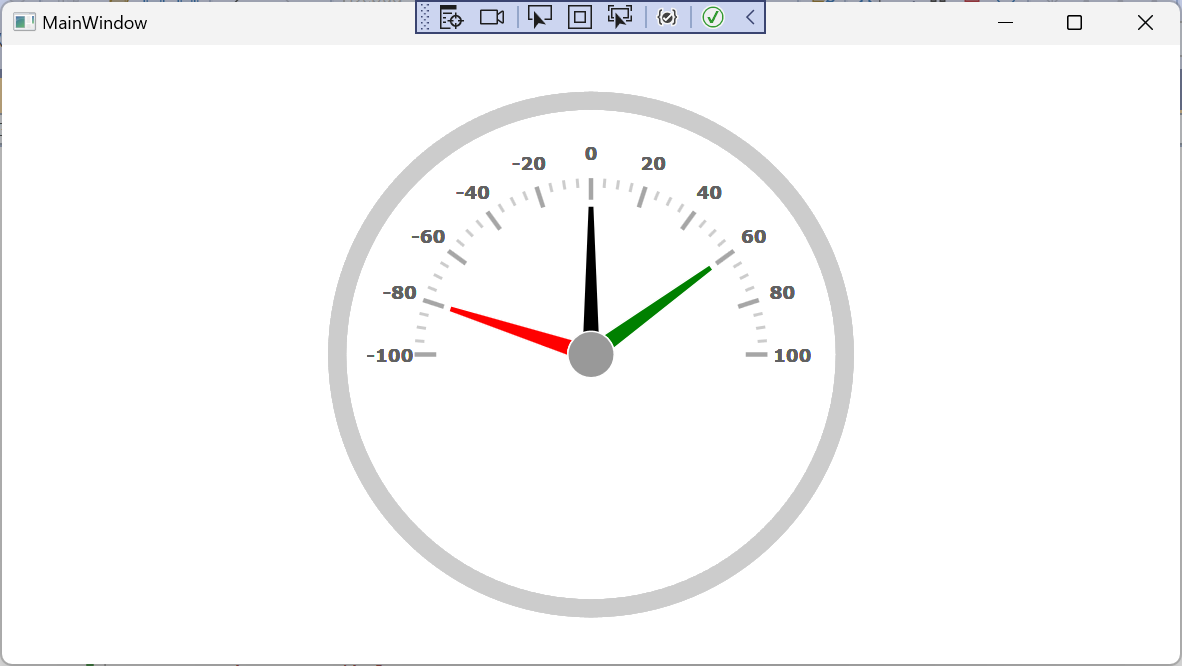Click the 100 label on the gauge

click(x=794, y=355)
